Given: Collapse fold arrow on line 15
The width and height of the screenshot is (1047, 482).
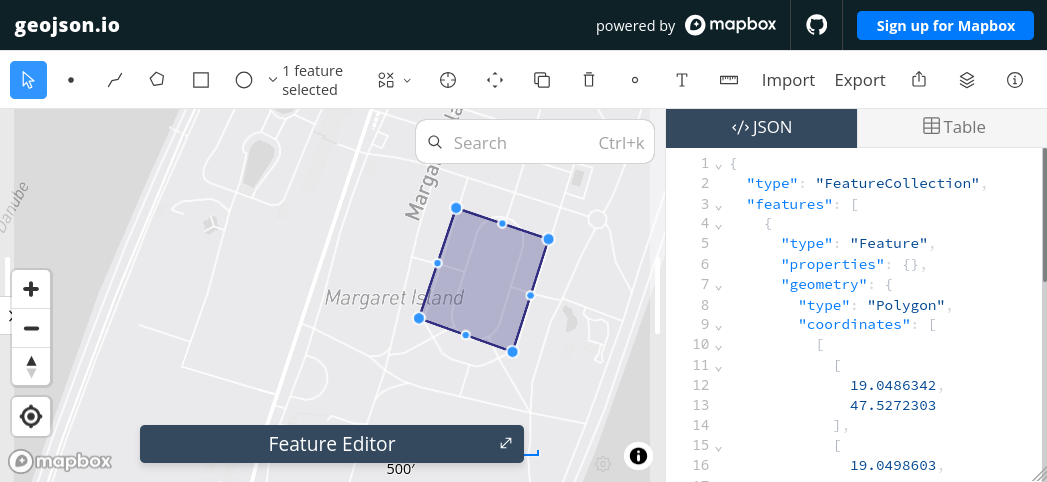Looking at the screenshot, I should 718,447.
